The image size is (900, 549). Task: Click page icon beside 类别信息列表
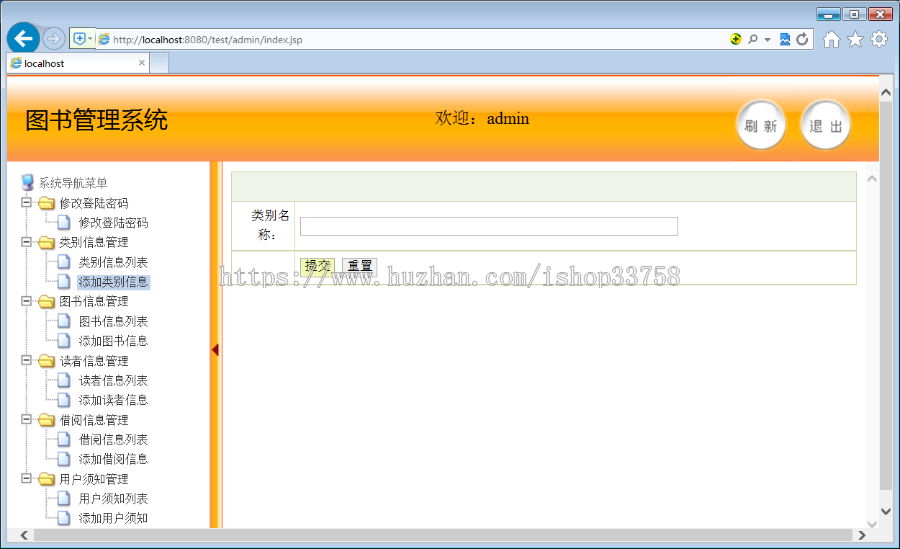[64, 262]
